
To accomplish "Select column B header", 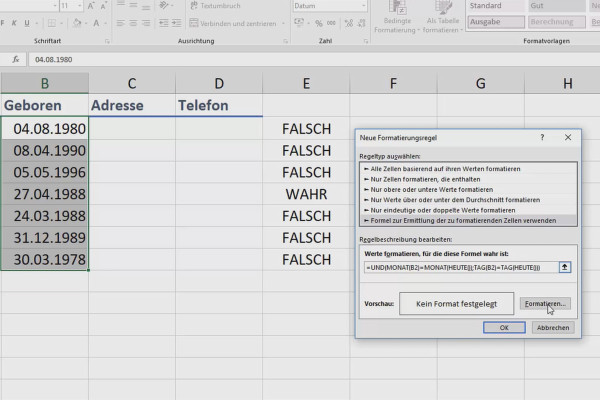I will click(x=45, y=83).
